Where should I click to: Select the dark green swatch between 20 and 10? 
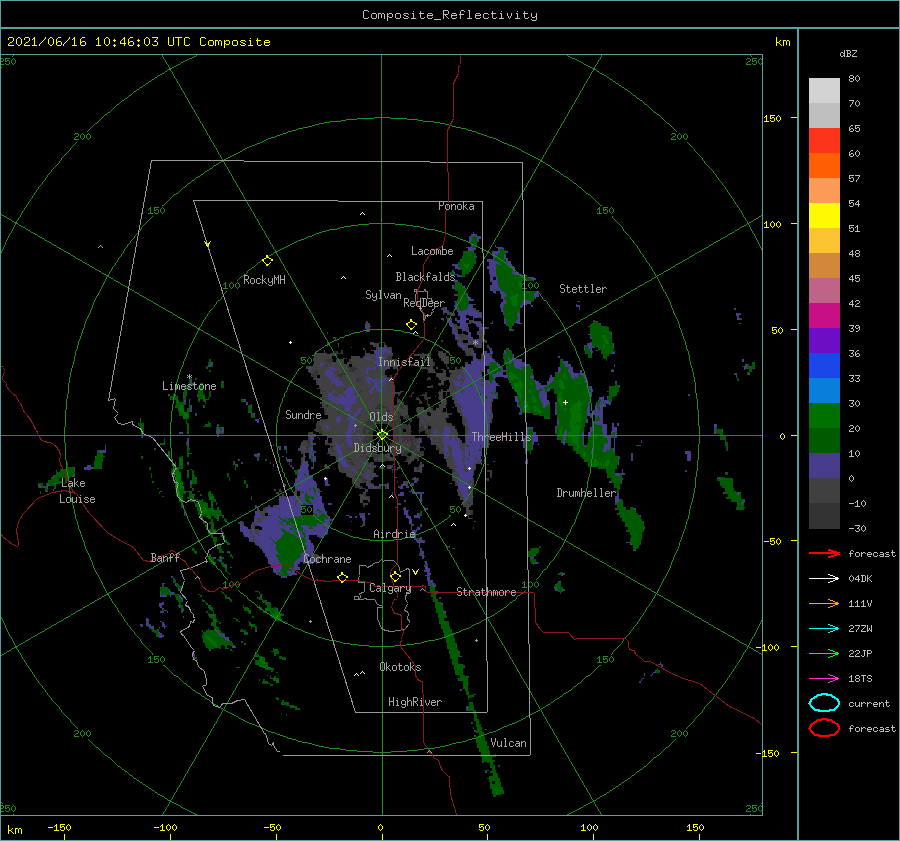[x=824, y=440]
